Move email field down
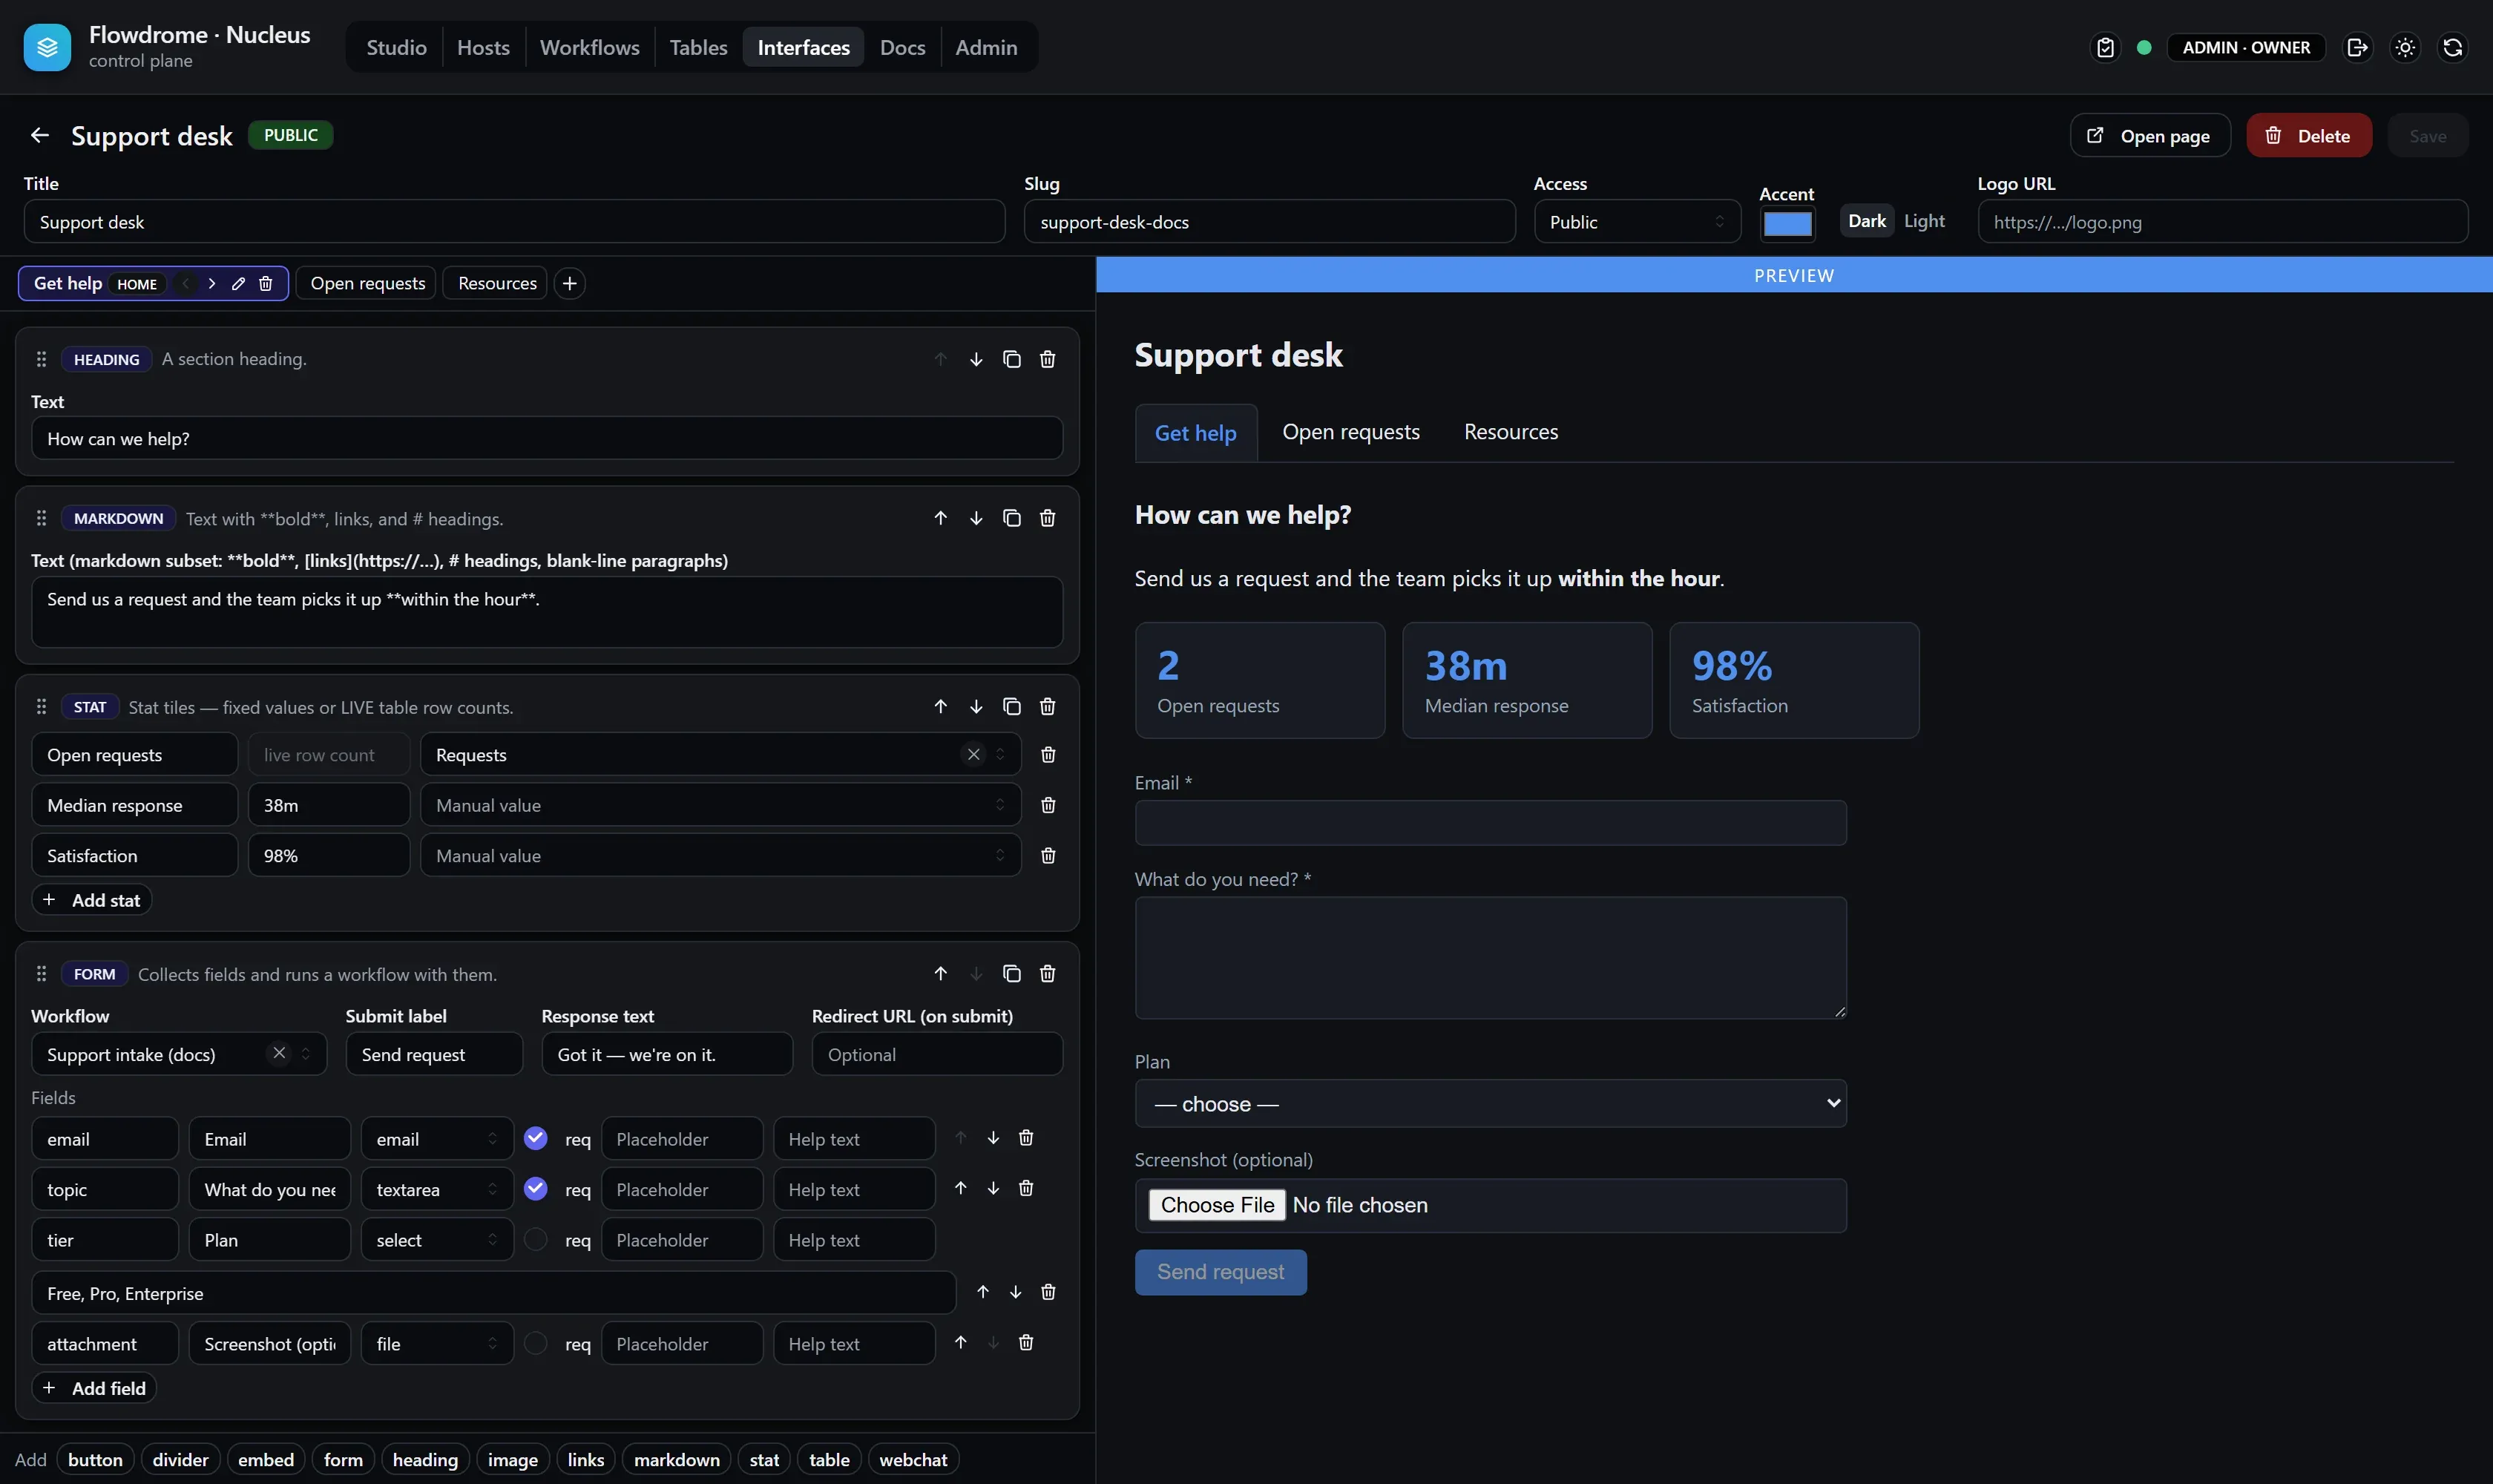Screen dimensions: 2493x1484 point(993,1138)
